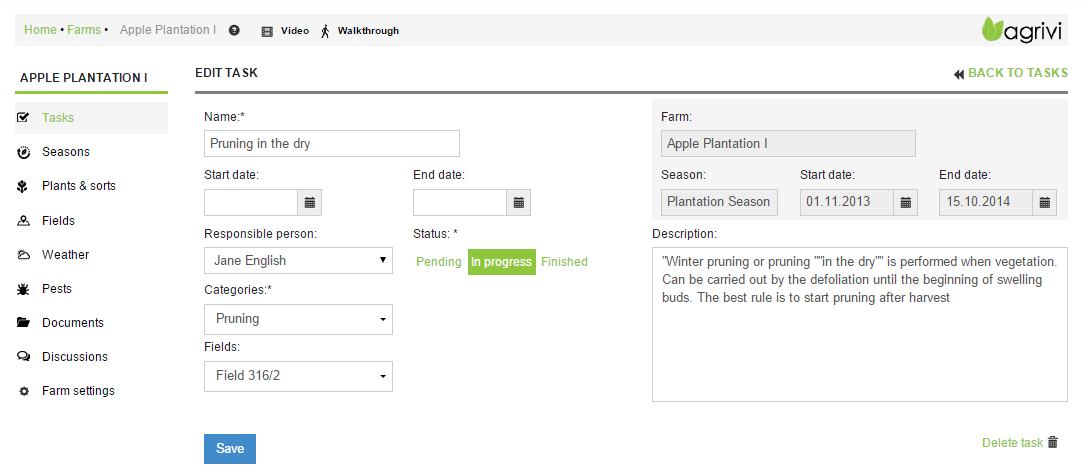The image size is (1086, 472).
Task: Set task status to Pending
Action: [438, 262]
